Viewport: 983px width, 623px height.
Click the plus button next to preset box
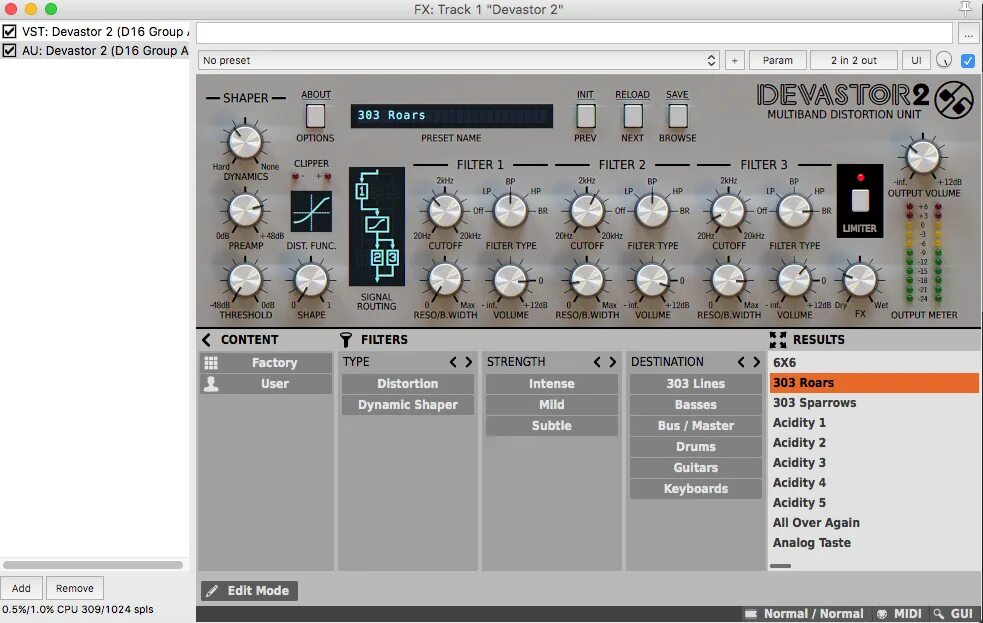click(x=734, y=60)
